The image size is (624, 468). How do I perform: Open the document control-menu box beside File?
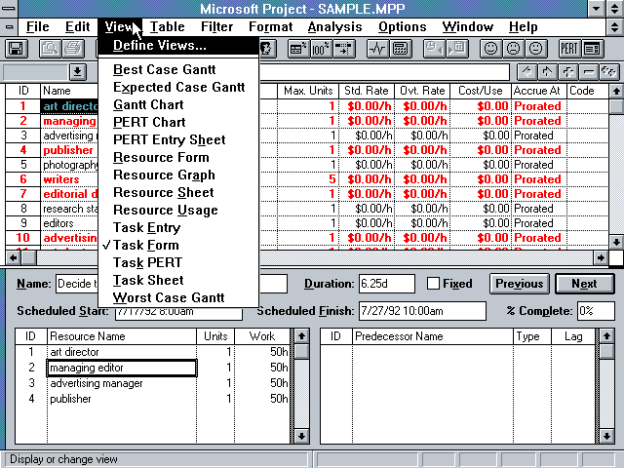tap(9, 27)
